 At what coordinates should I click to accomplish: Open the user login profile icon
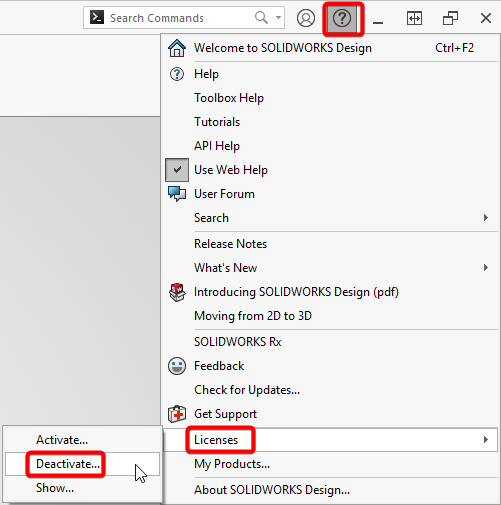306,18
